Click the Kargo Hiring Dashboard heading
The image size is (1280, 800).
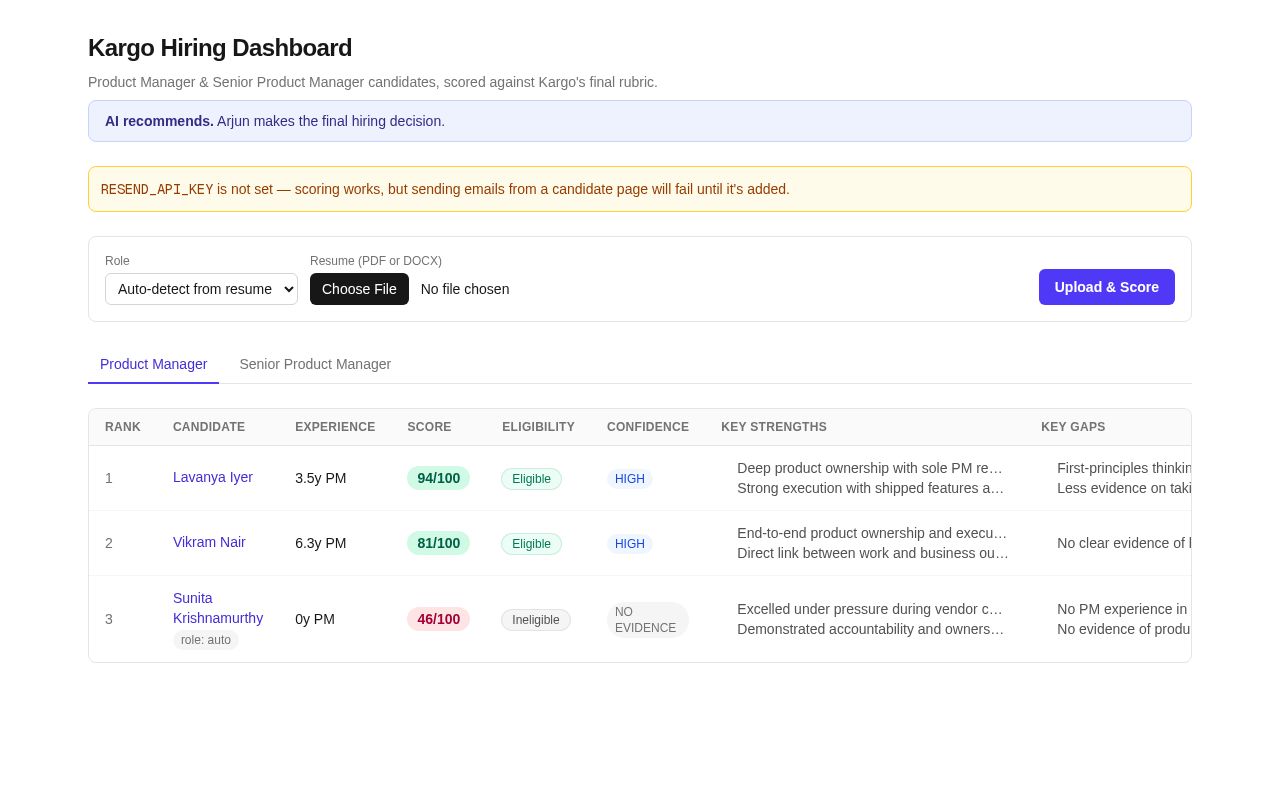(220, 48)
